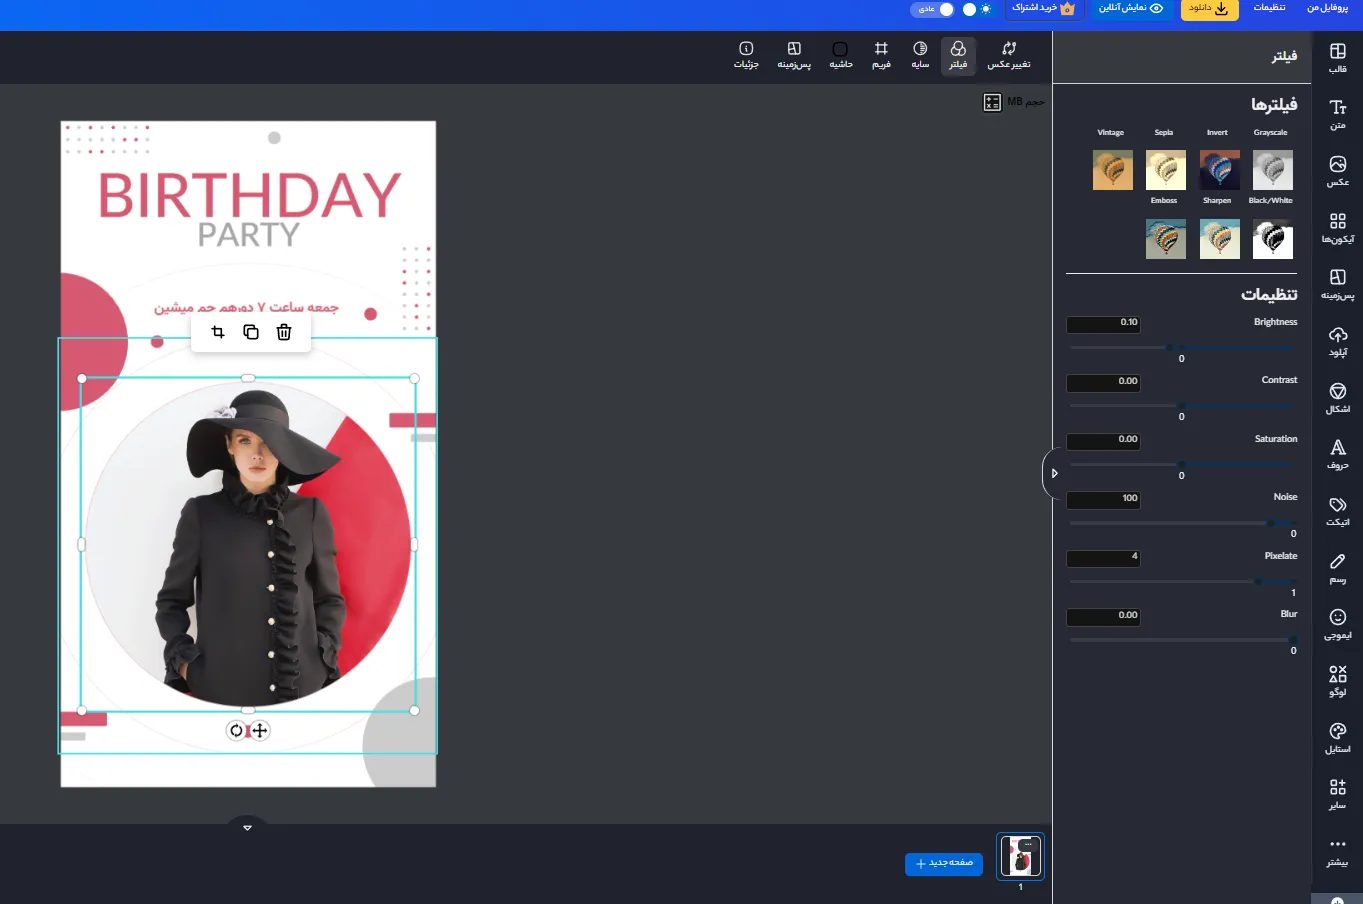Open the استایل style panel
Screen dimensions: 1363x904
tap(1337, 738)
